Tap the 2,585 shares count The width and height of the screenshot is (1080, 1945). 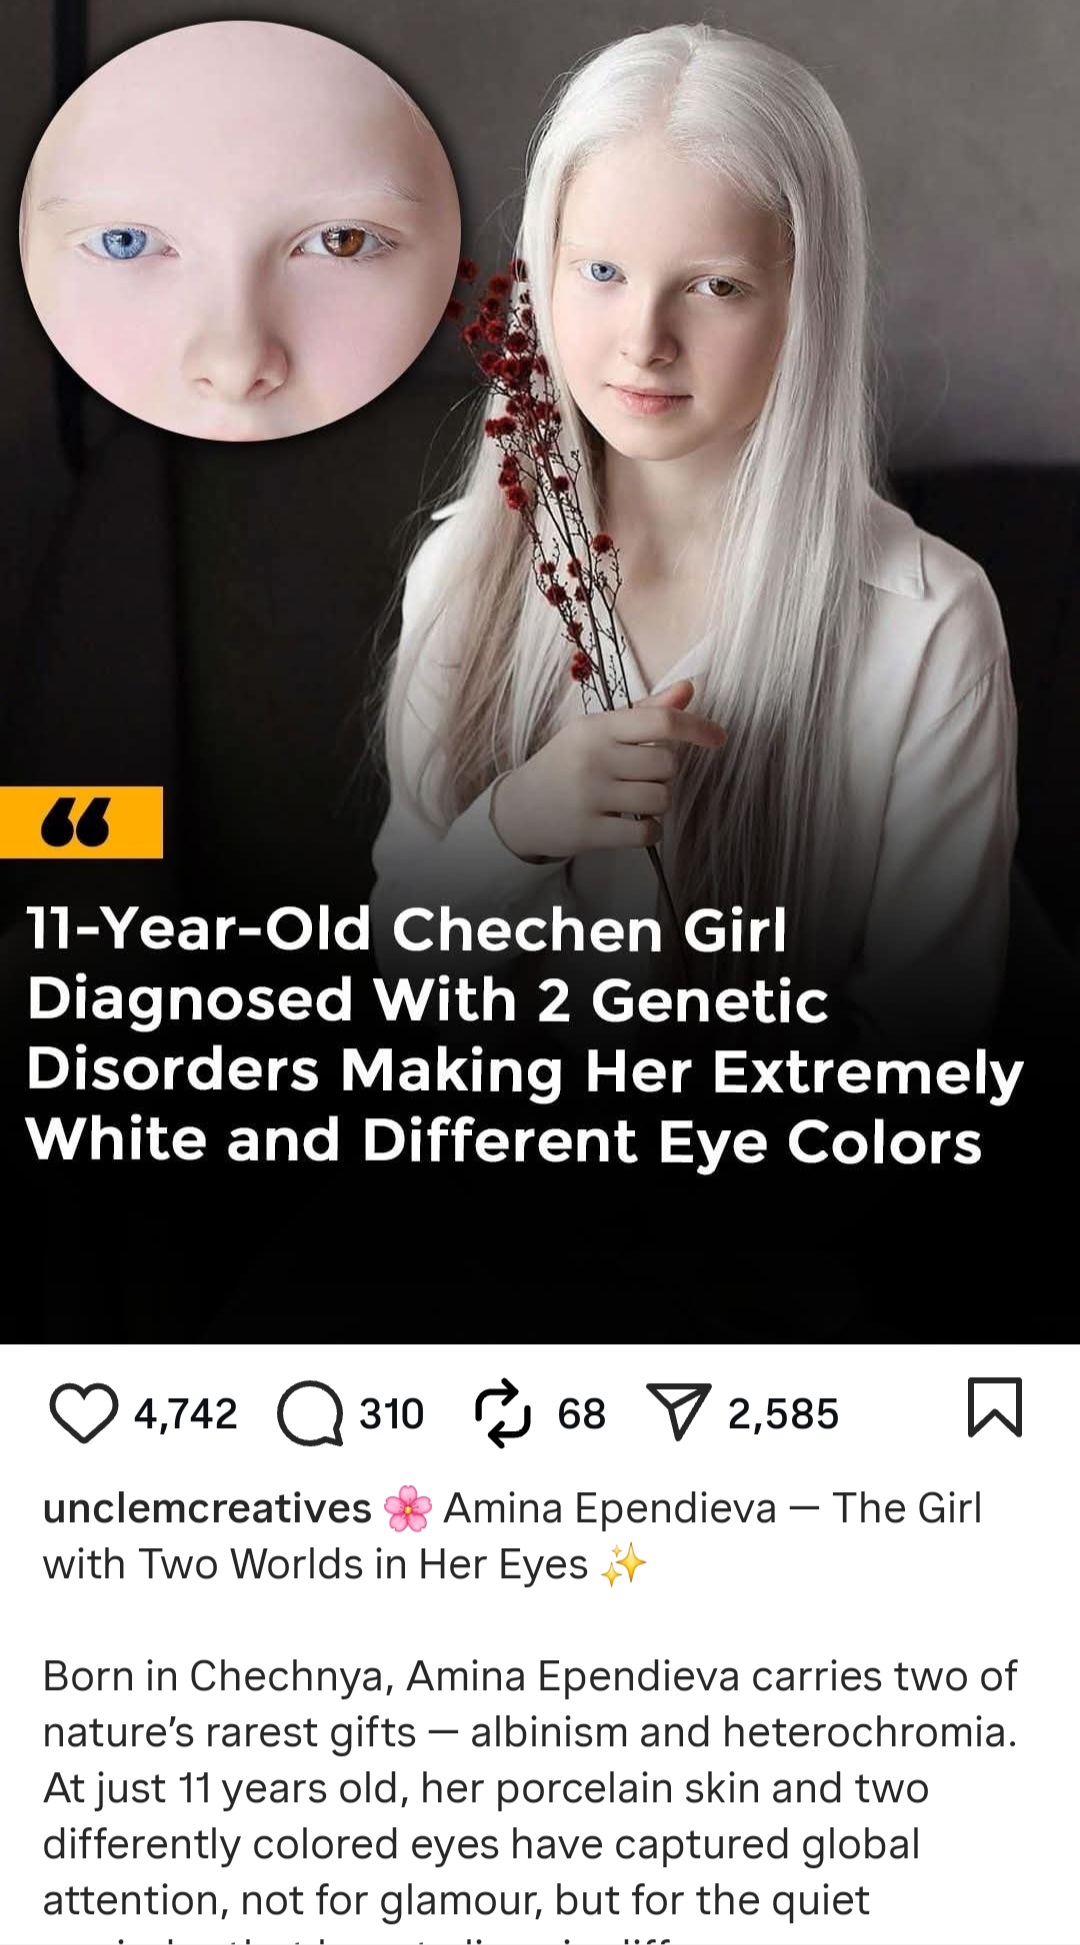pyautogui.click(x=783, y=1414)
